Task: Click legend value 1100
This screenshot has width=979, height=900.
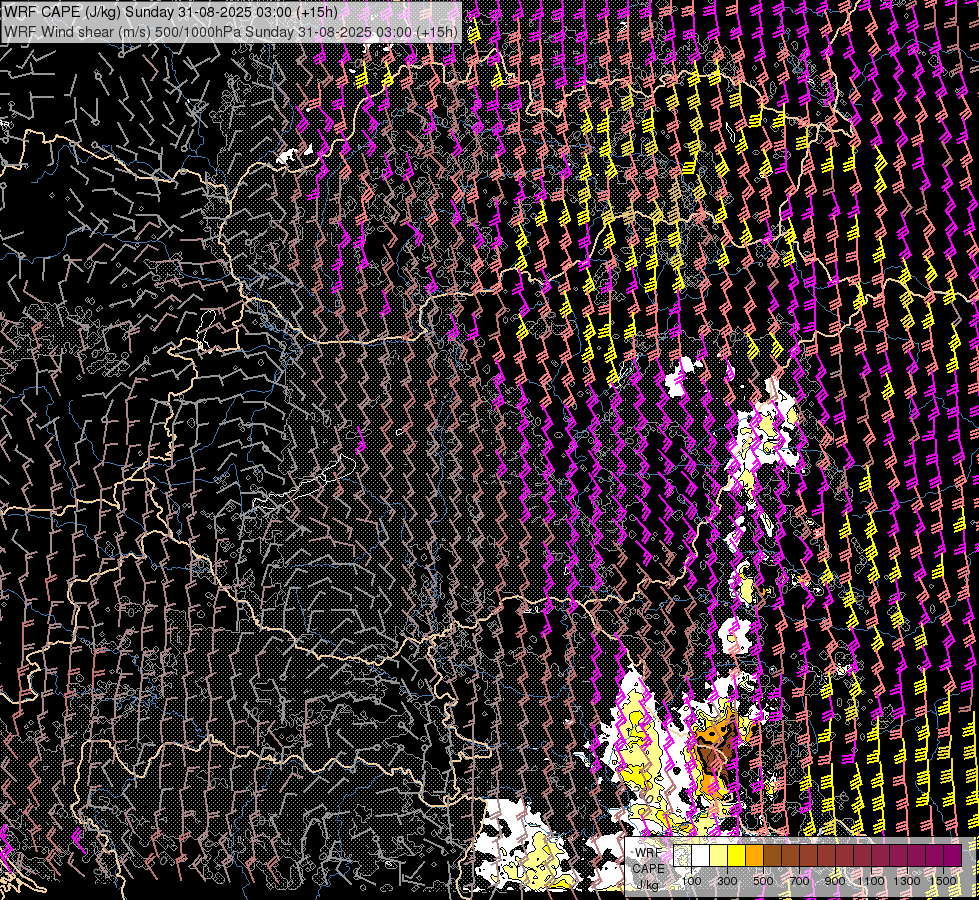Action: point(870,881)
